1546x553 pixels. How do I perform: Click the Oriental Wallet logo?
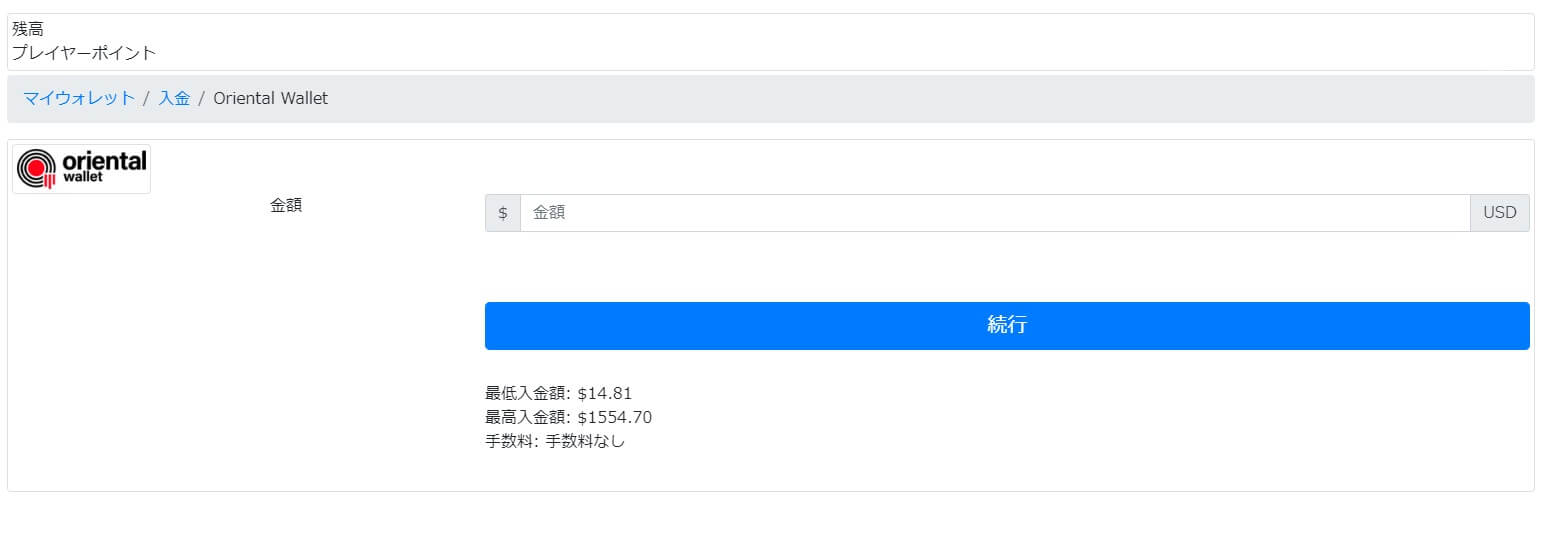click(81, 168)
